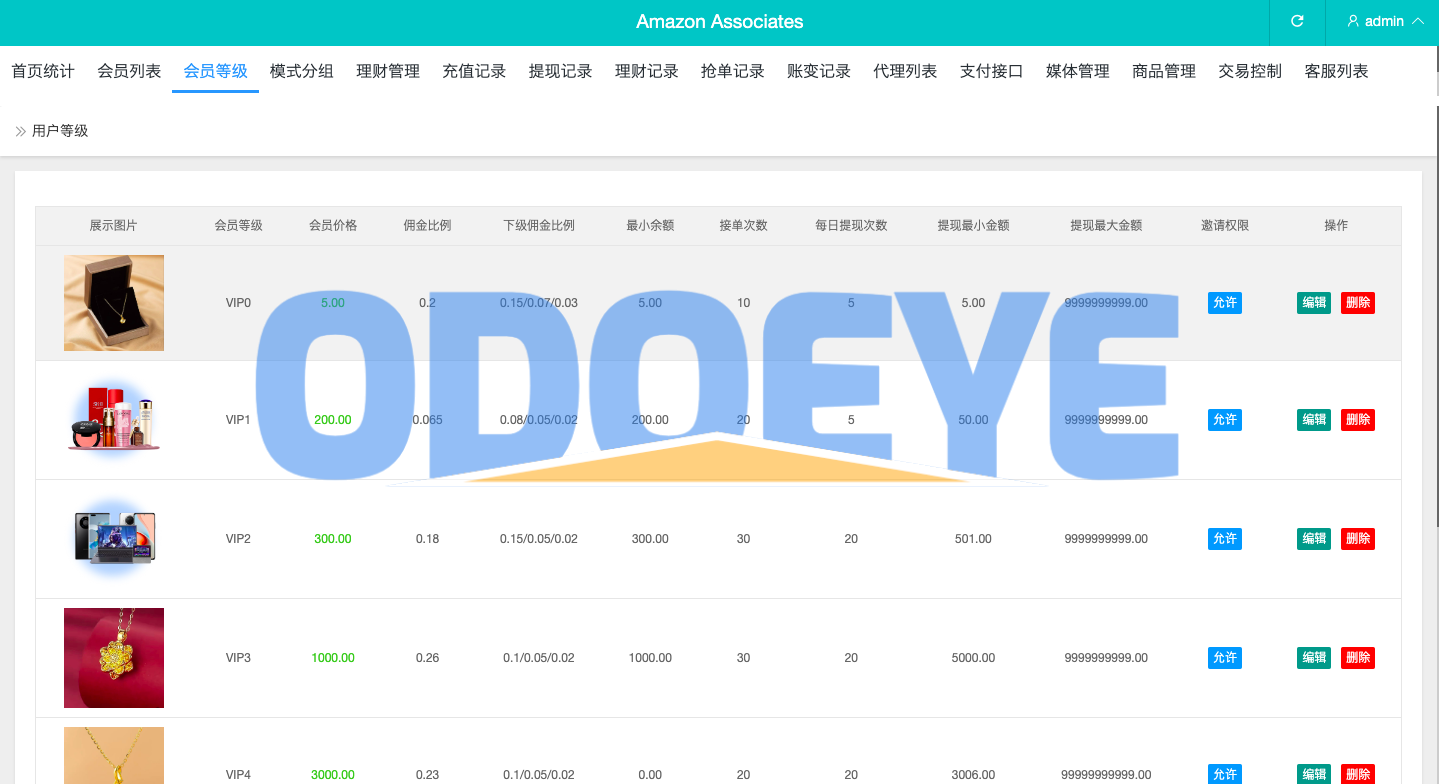This screenshot has width=1439, height=784.
Task: Open the VIP2 electronics thumbnail
Action: (114, 538)
